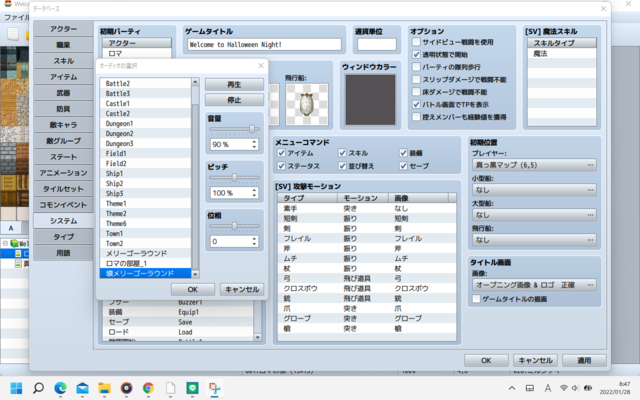The width and height of the screenshot is (640, 400).
Task: Increase volume percentage spinner
Action: pyautogui.click(x=254, y=142)
